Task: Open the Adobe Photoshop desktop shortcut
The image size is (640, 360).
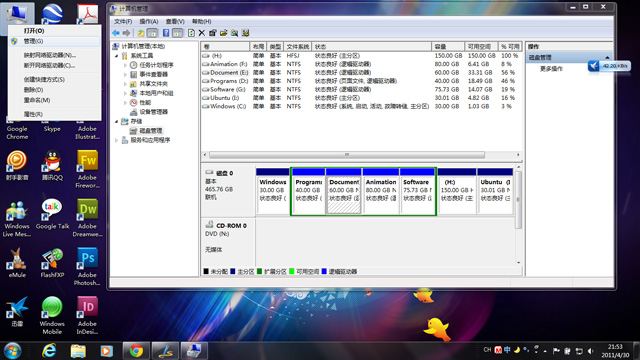Action: coord(87,266)
